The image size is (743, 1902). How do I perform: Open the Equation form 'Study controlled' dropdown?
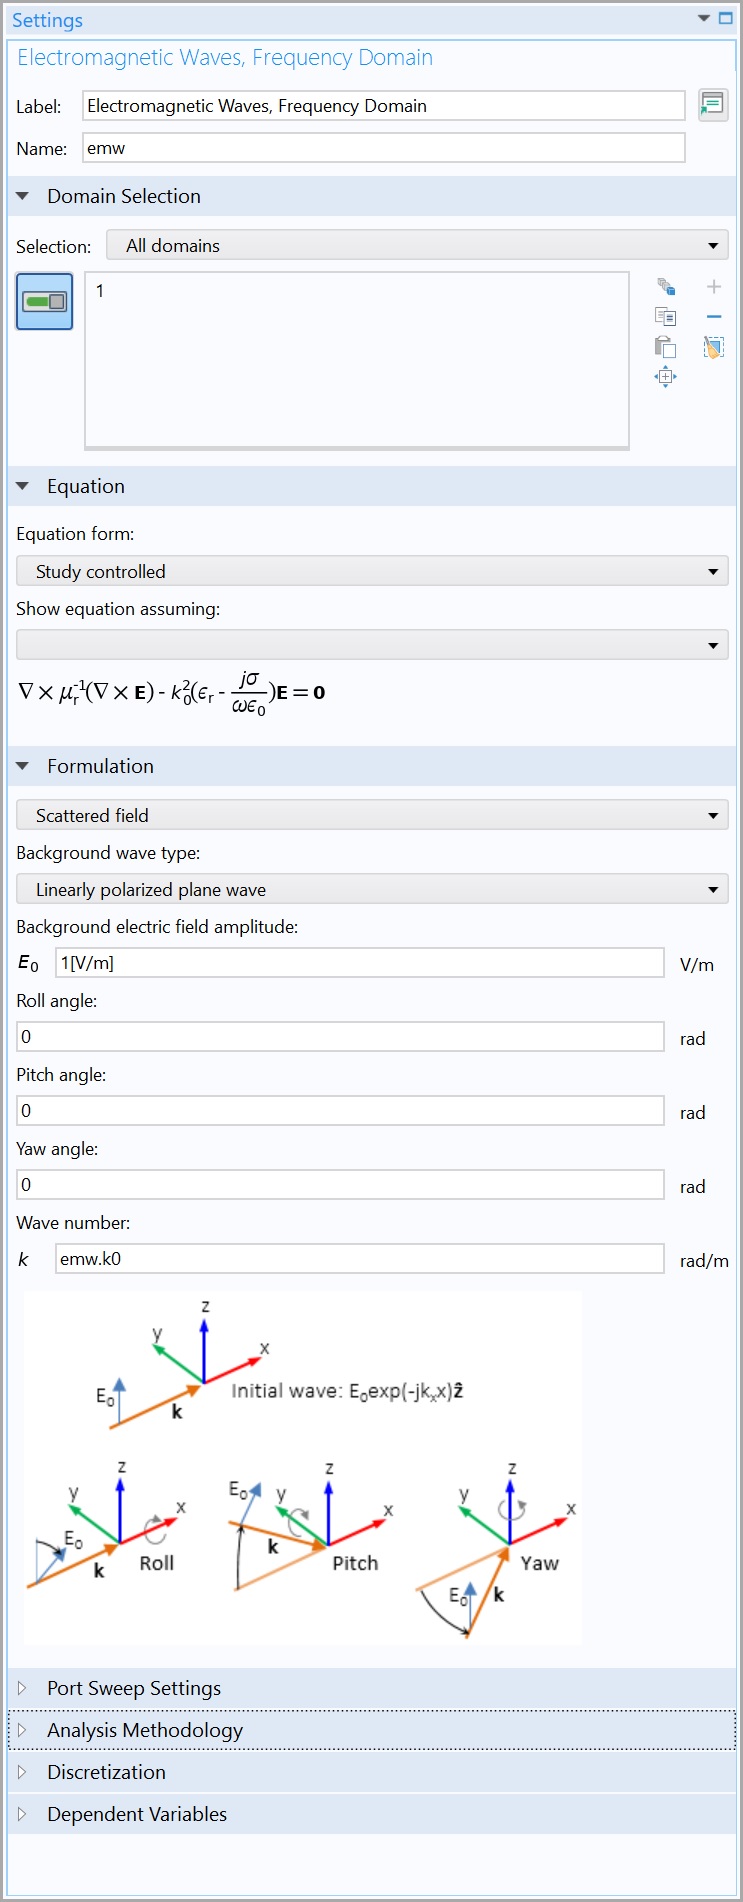372,572
